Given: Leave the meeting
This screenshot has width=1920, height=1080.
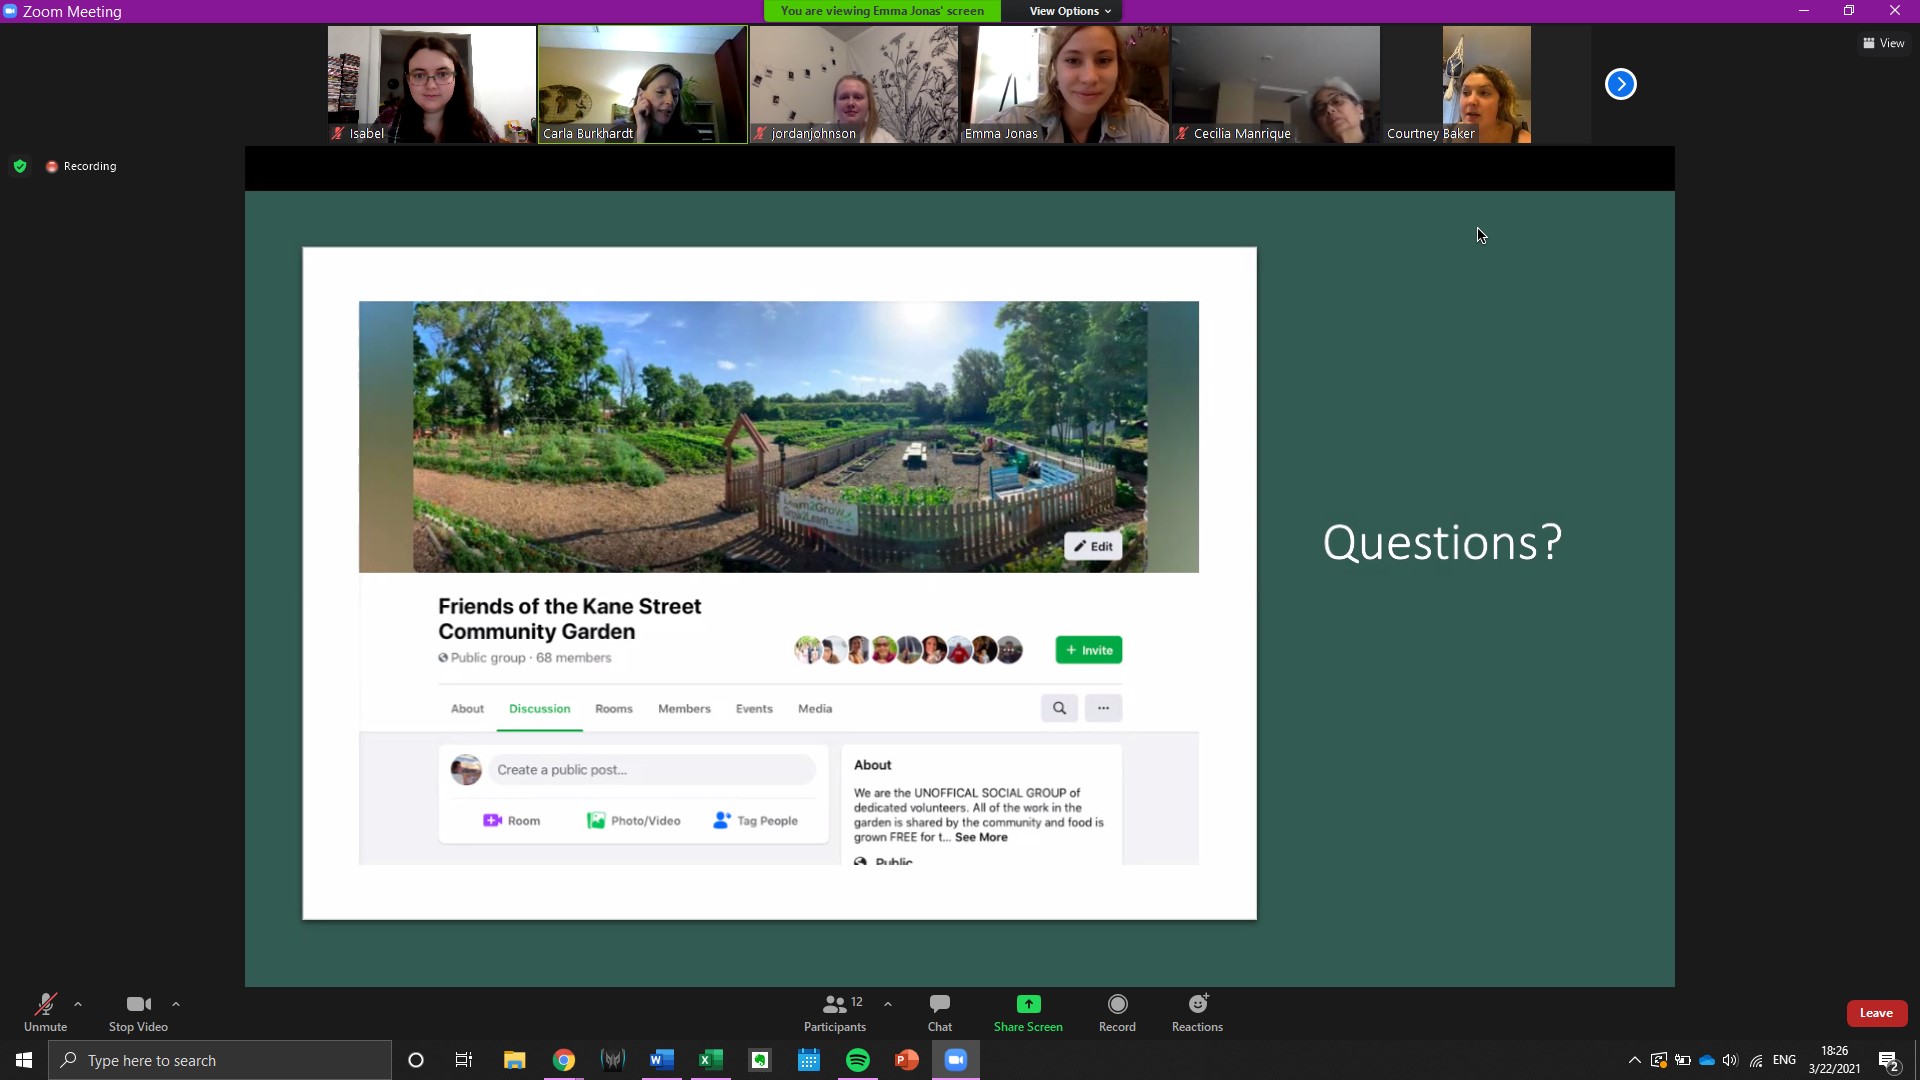Looking at the screenshot, I should [x=1876, y=1013].
